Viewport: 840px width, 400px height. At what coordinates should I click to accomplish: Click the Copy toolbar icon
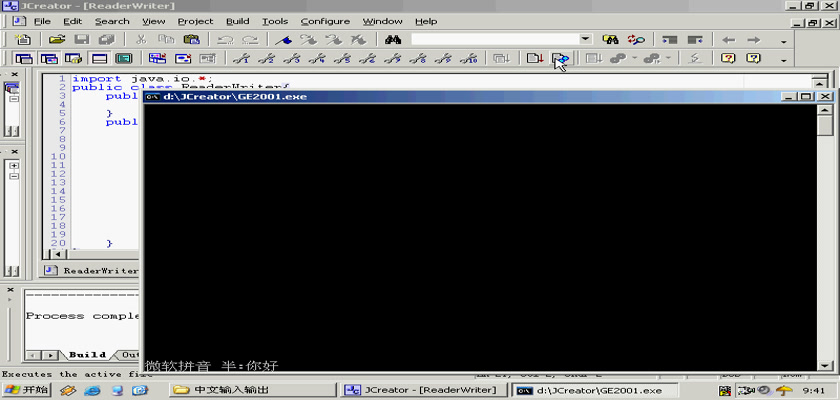tap(167, 40)
